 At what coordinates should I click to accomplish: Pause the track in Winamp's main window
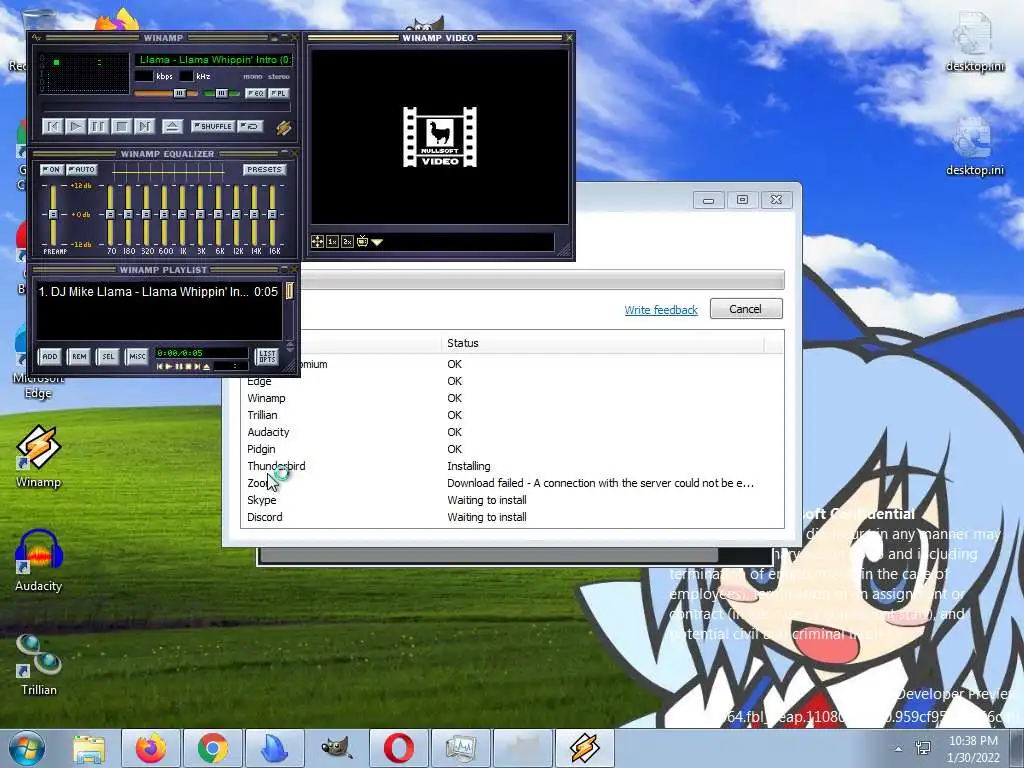point(99,126)
